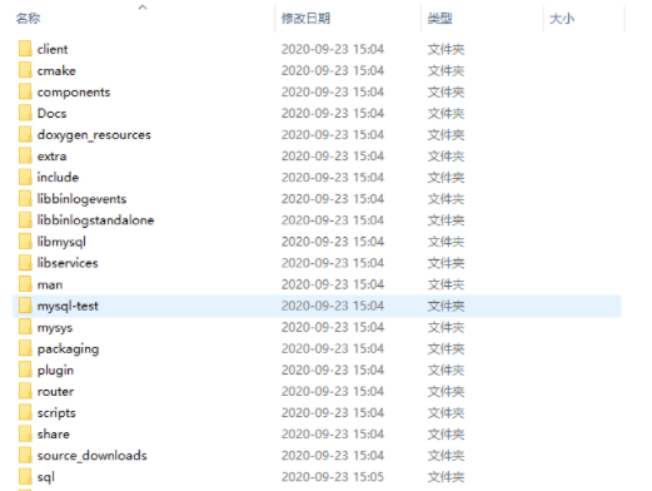Click 文件夹 type in the mysql-test row
652x491 pixels.
[x=446, y=306]
